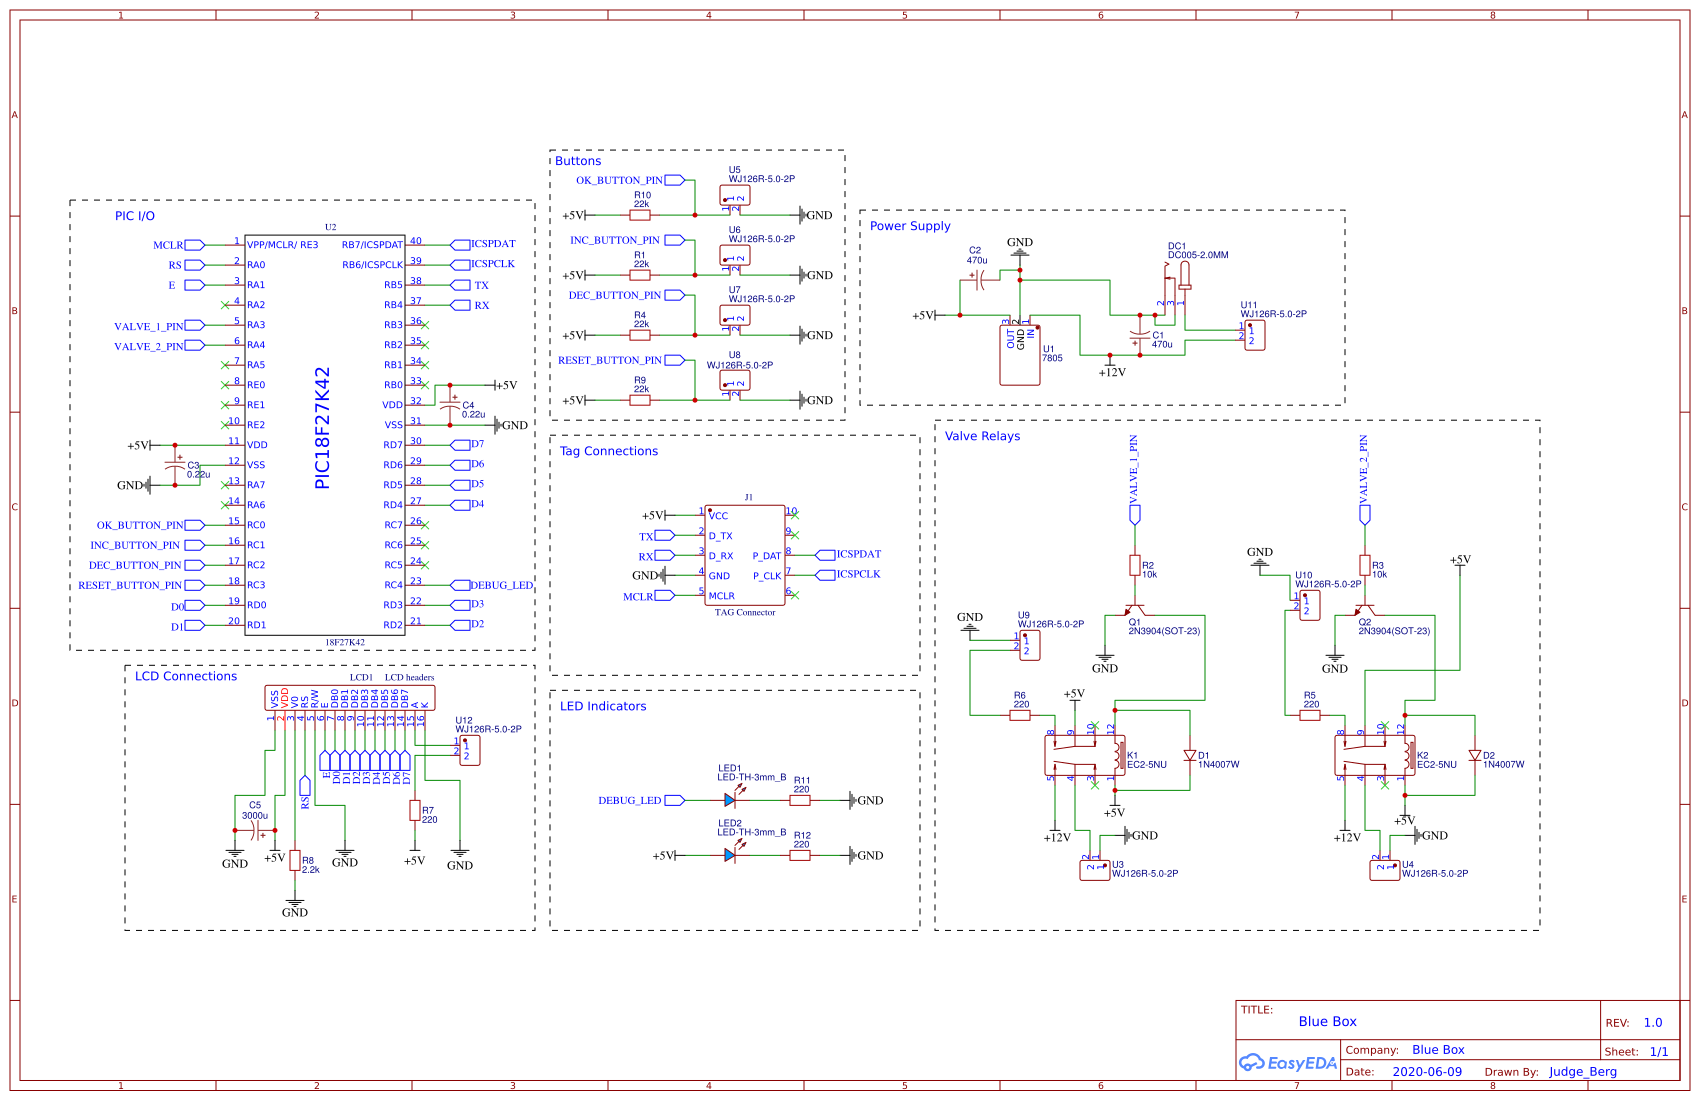Select the Blue Box title text
The width and height of the screenshot is (1700, 1101).
click(x=1327, y=1022)
